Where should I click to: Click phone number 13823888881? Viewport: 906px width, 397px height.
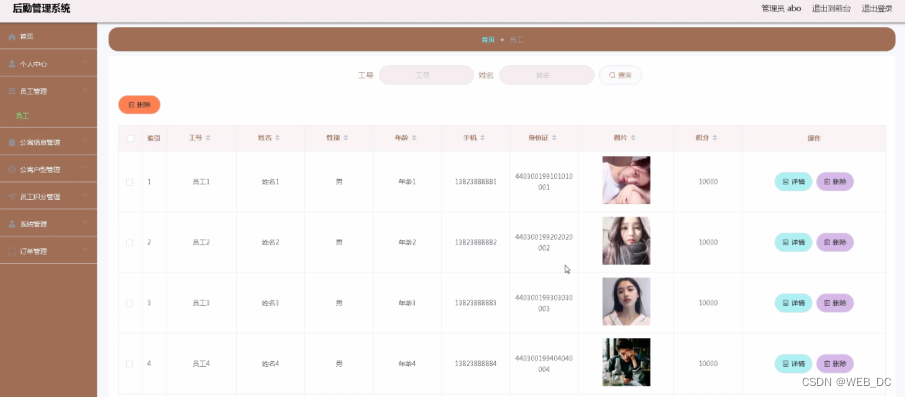(476, 181)
